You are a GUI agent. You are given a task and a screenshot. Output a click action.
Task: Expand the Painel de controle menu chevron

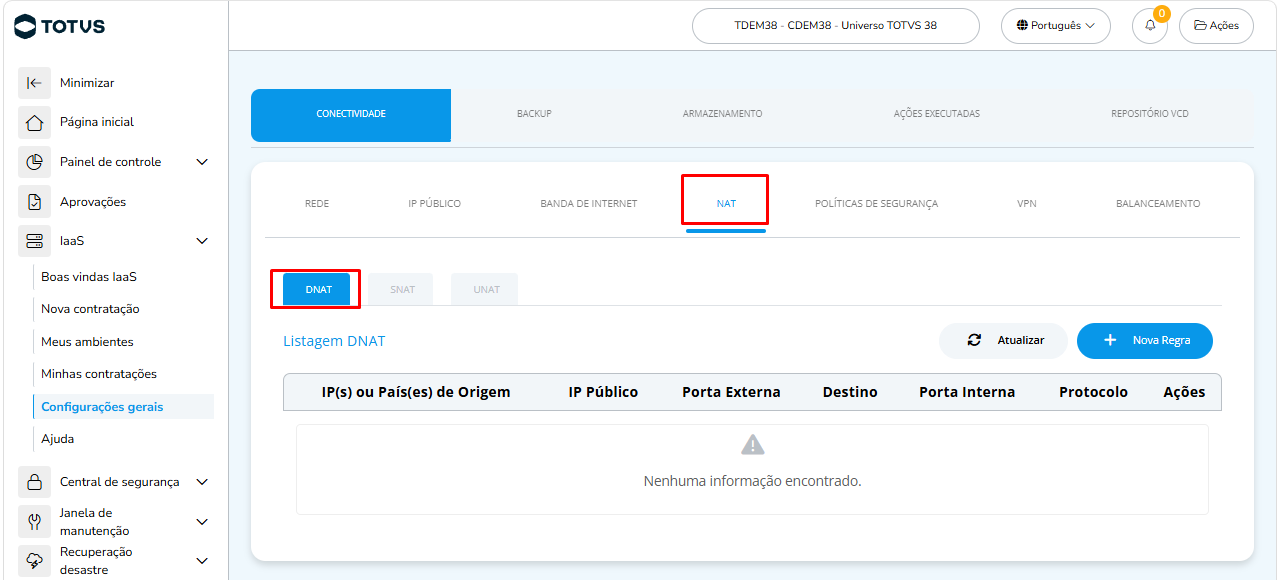(x=202, y=162)
